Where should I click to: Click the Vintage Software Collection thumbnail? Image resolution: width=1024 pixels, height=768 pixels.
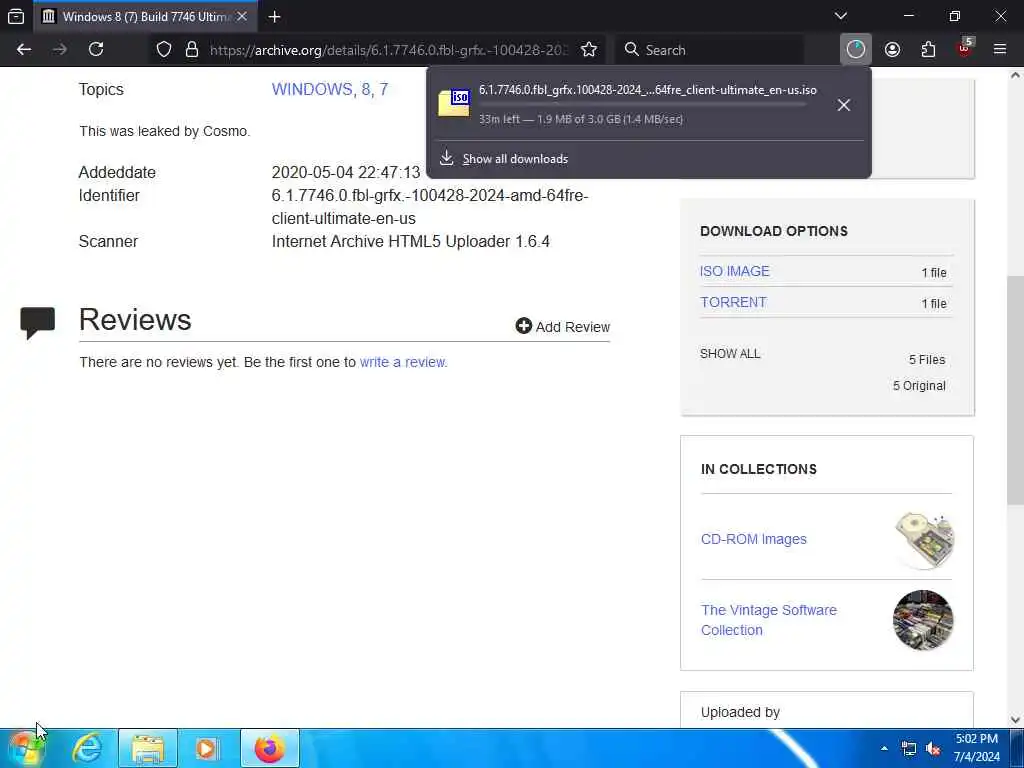923,620
